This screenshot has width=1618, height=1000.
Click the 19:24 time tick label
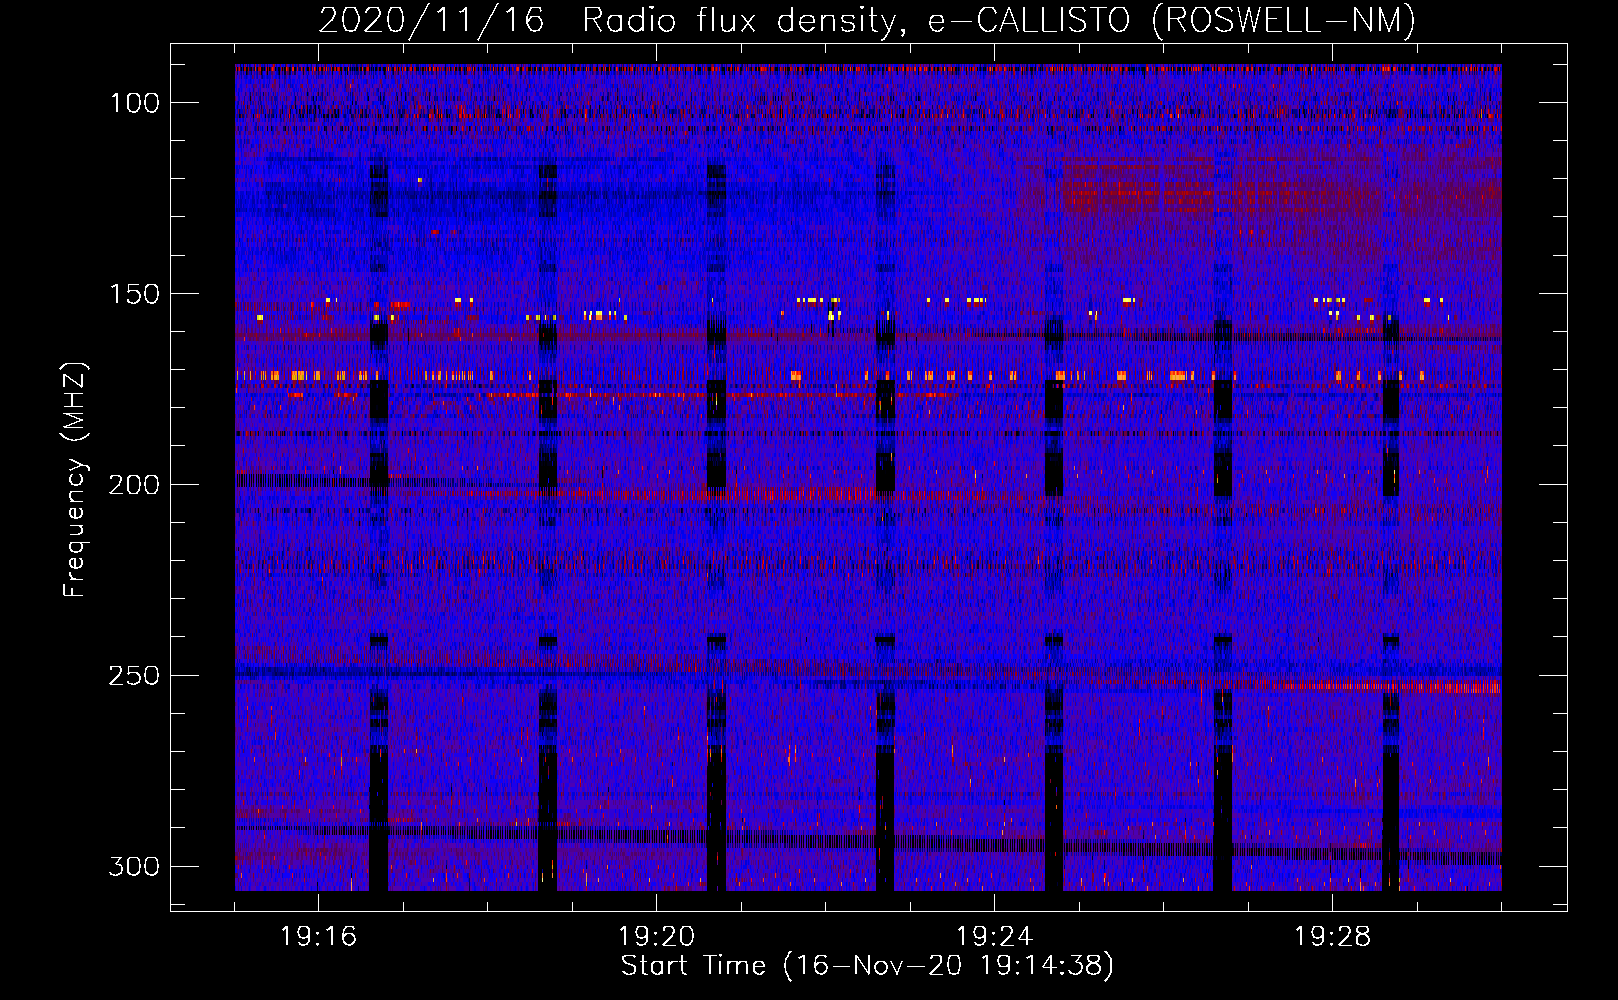pos(994,937)
